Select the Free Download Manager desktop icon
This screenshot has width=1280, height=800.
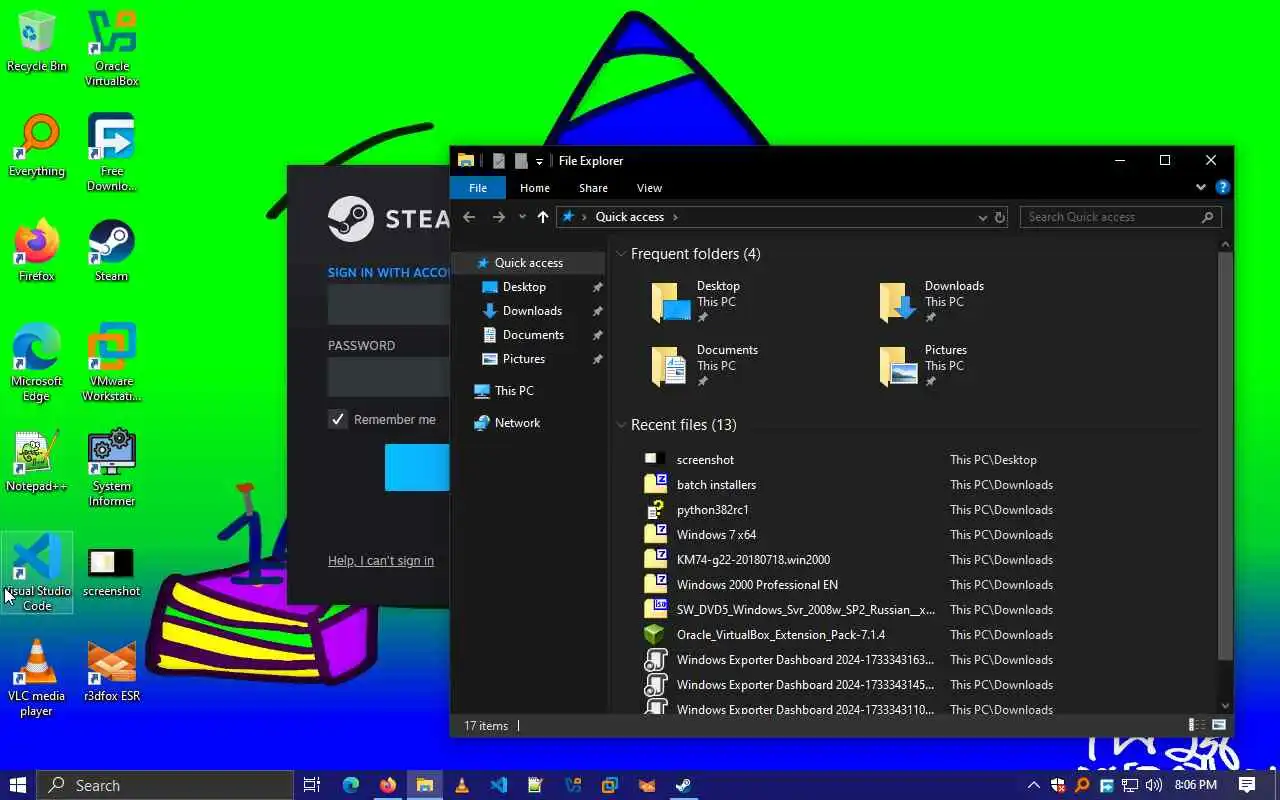[112, 153]
